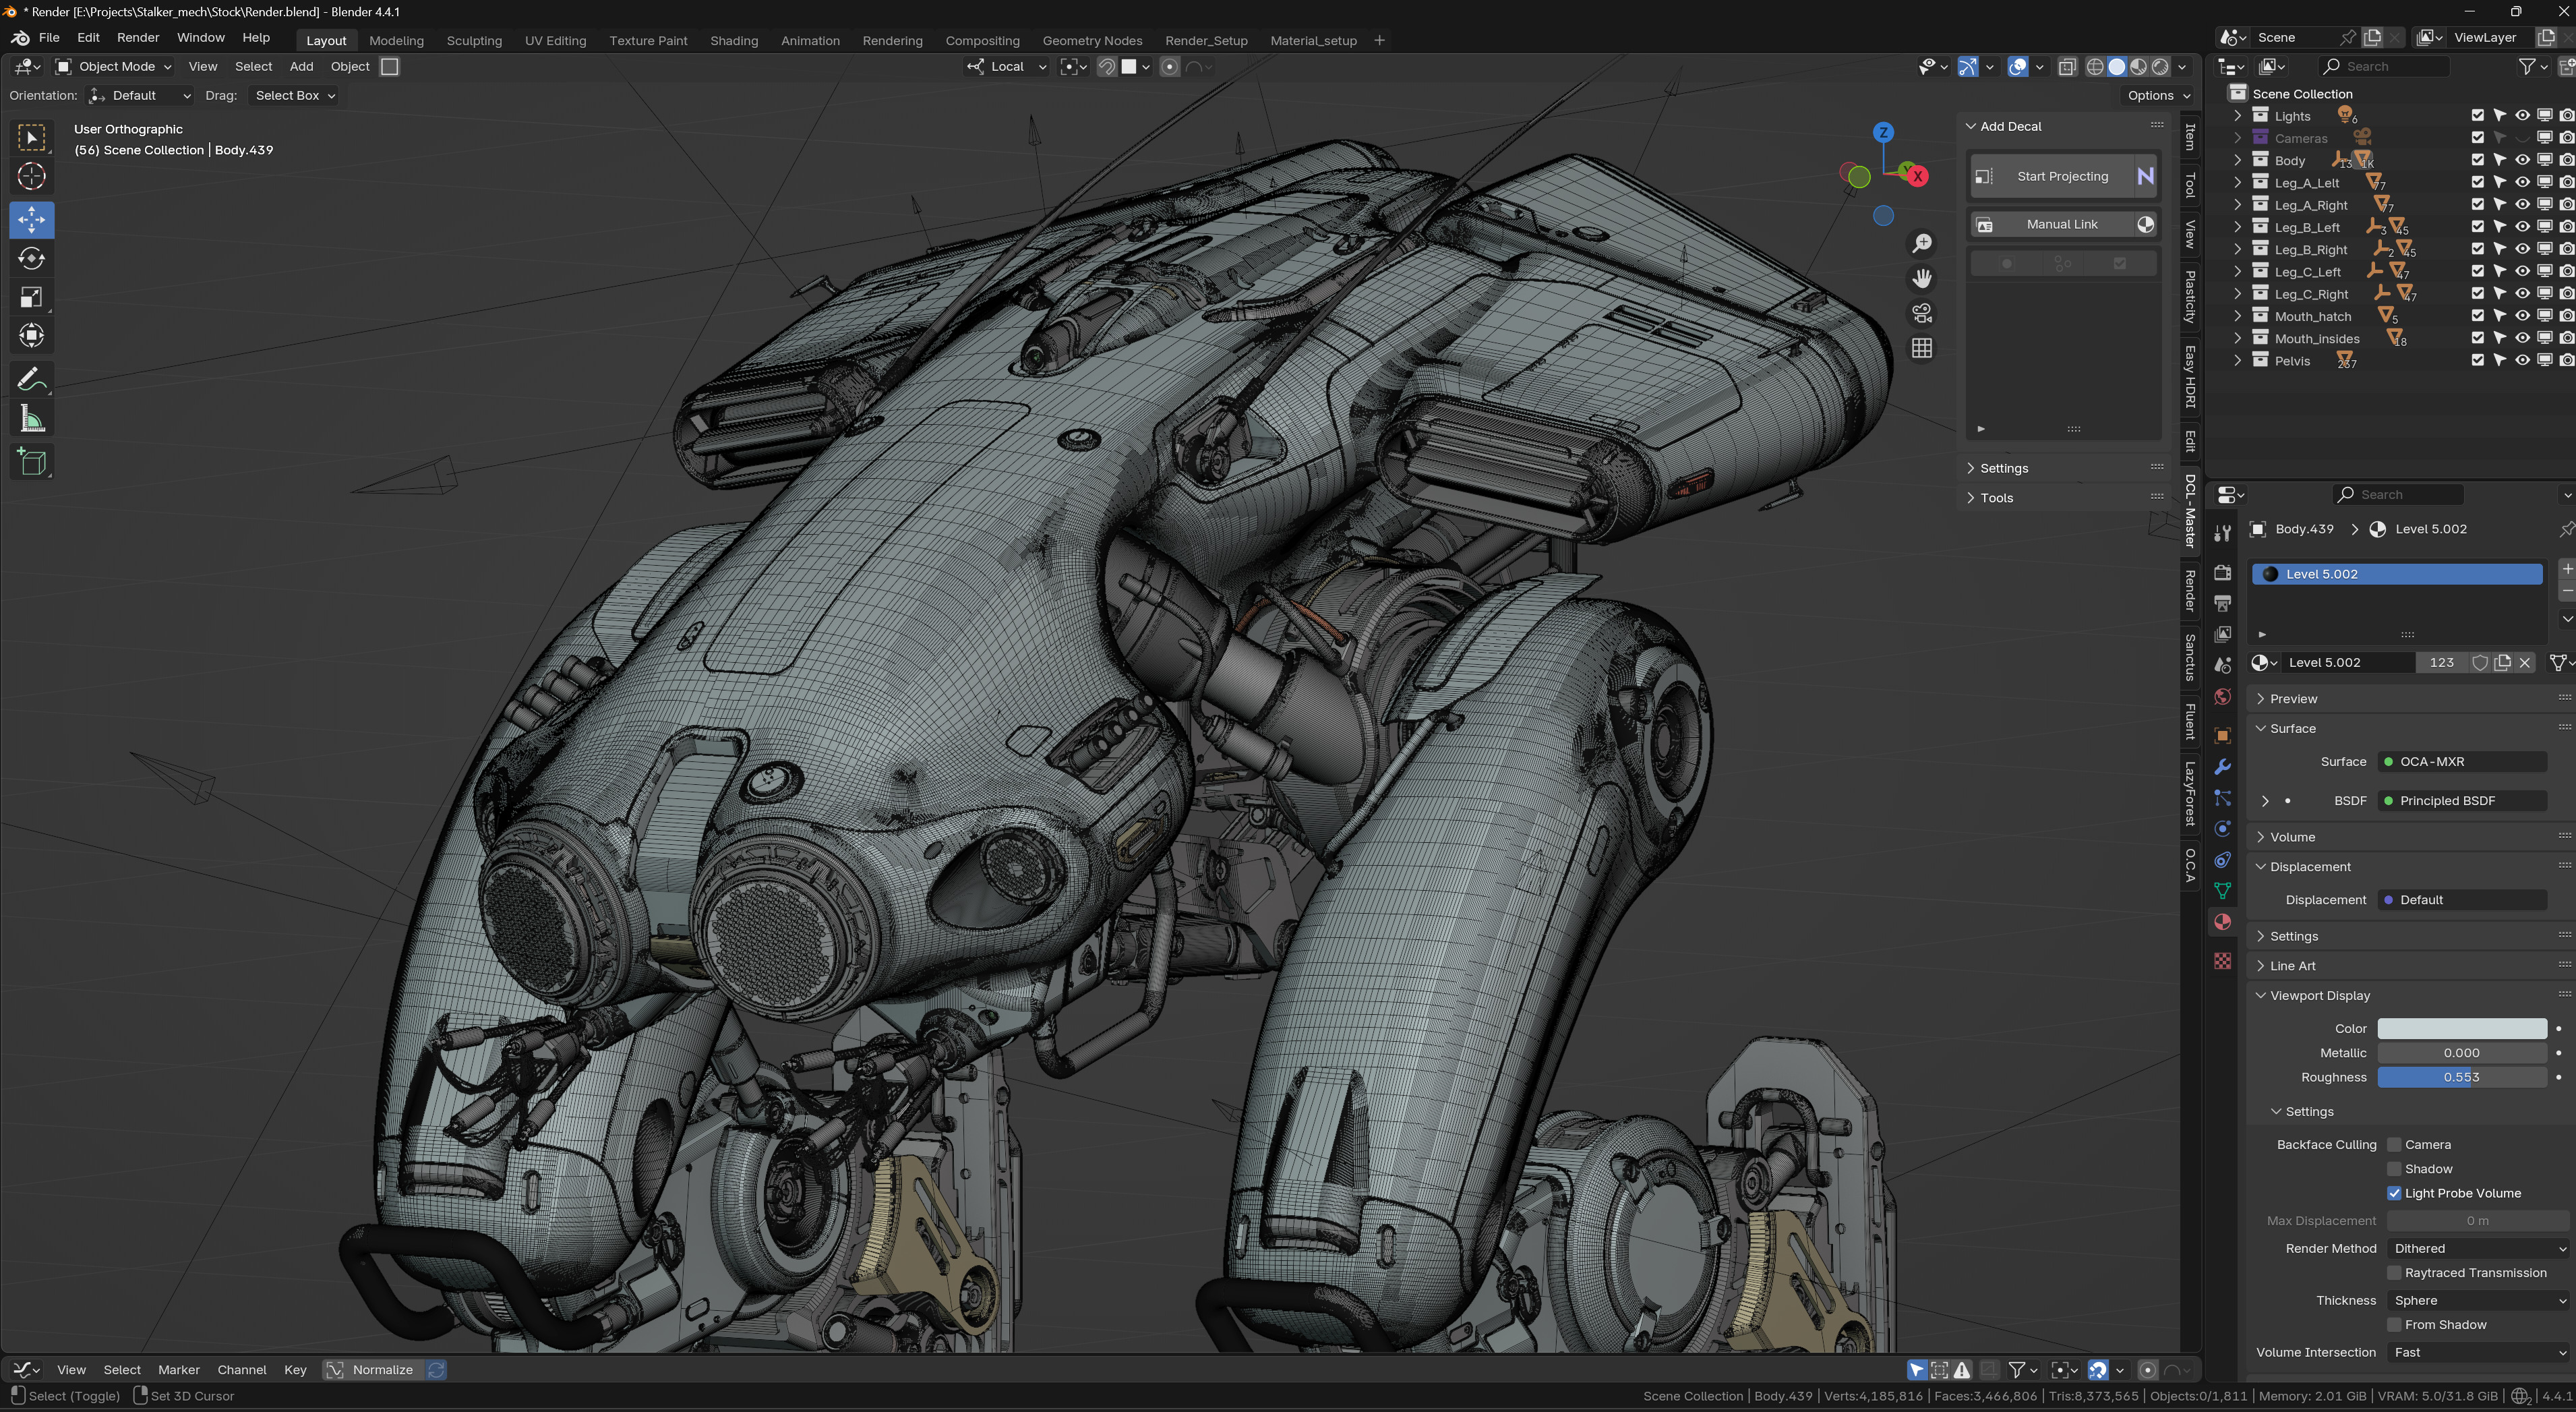
Task: Select the Annotate tool
Action: click(x=31, y=379)
